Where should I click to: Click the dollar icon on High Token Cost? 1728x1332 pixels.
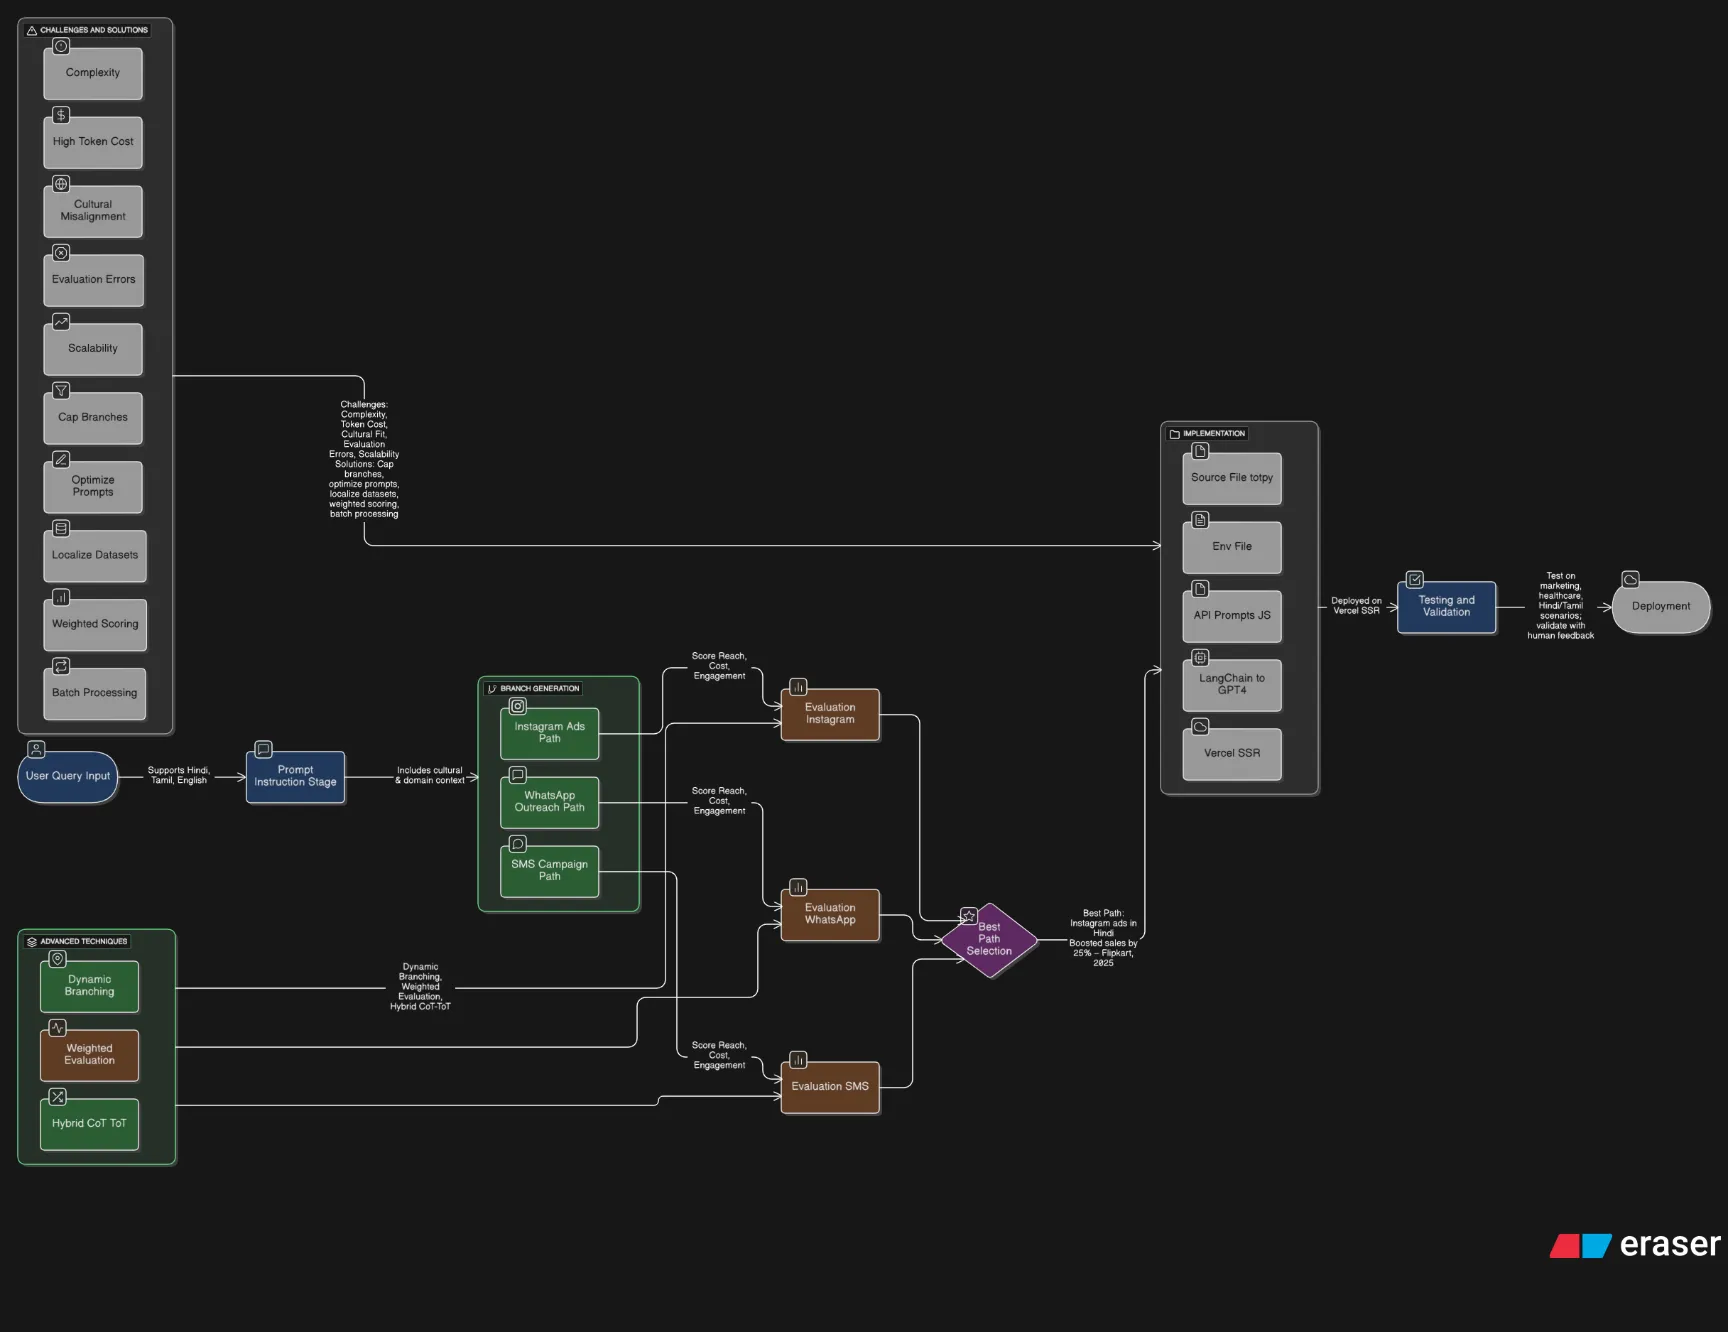point(61,115)
